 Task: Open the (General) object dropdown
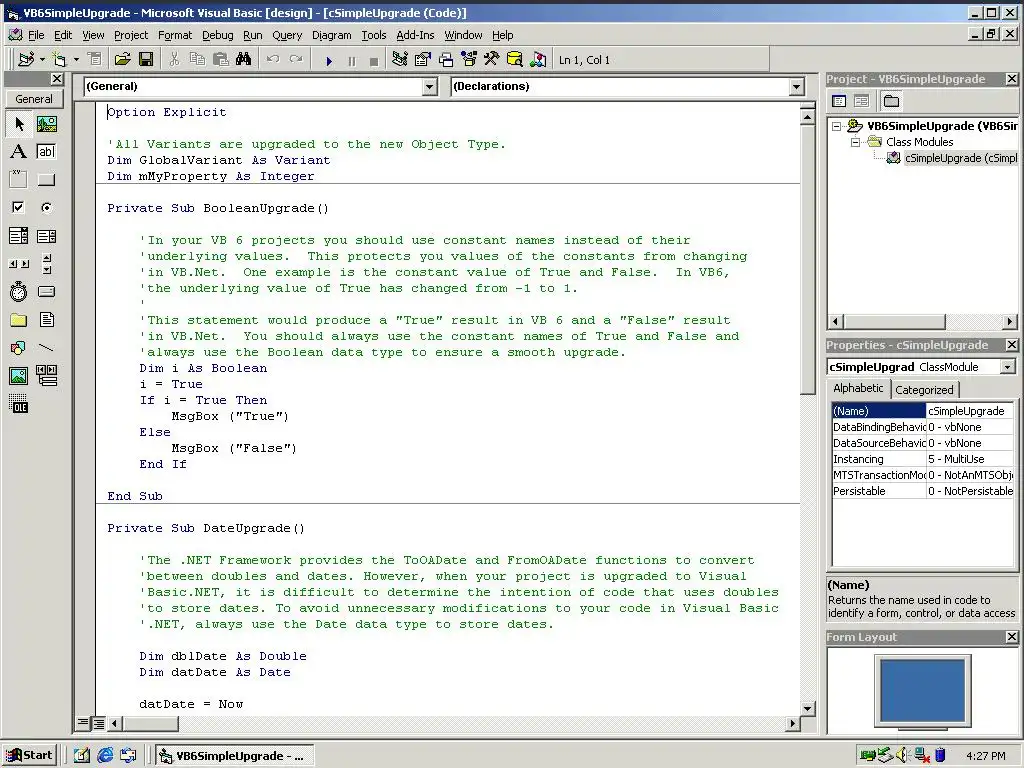(x=430, y=86)
